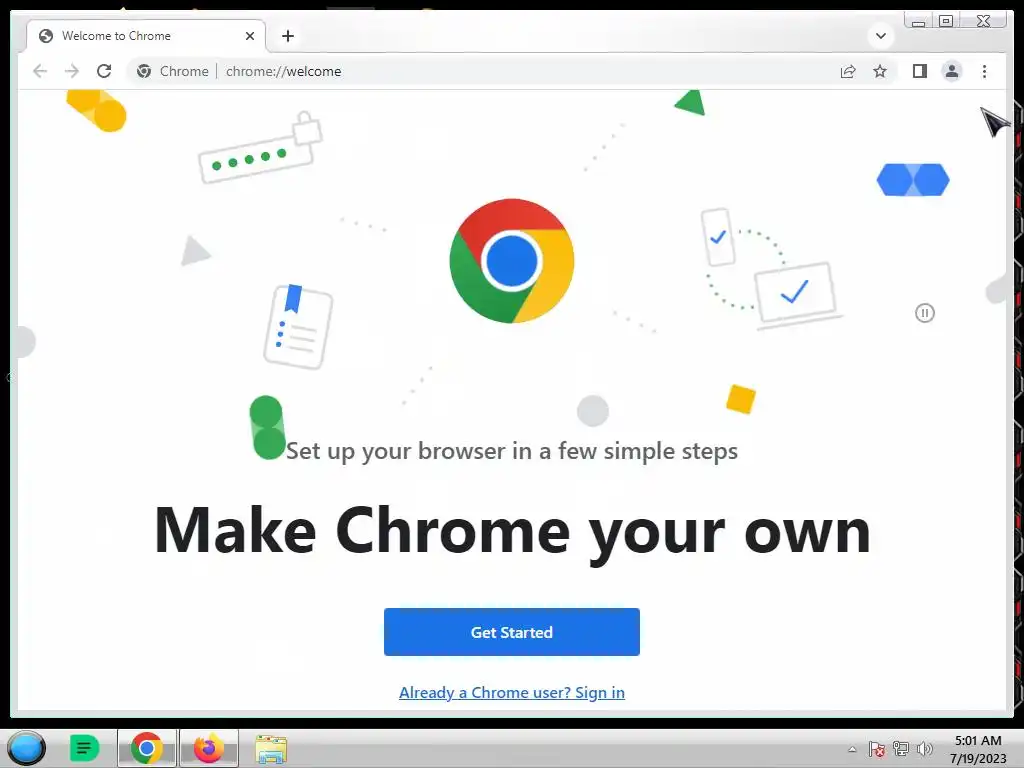Launch Firefox from the taskbar
The image size is (1024, 768).
[208, 748]
